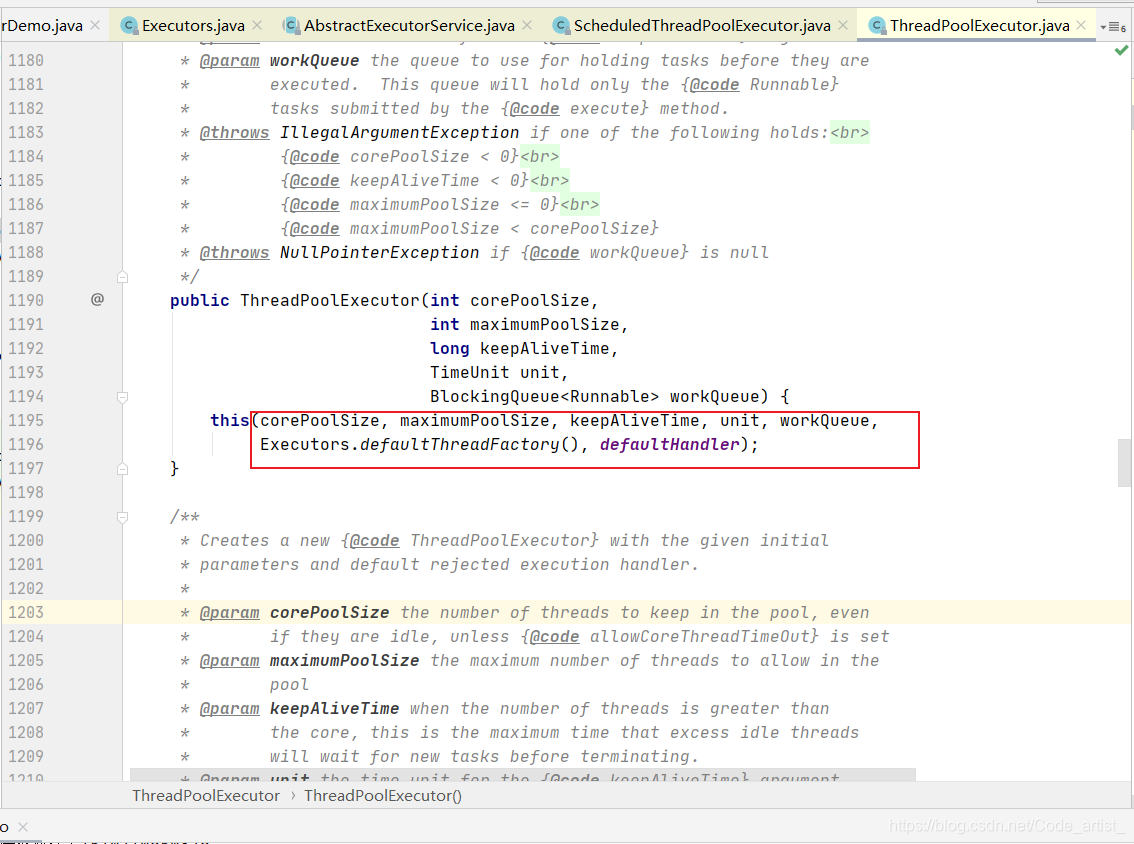Click the ThreadPoolExecutor() method breadcrumb
The image size is (1134, 844).
(x=383, y=796)
